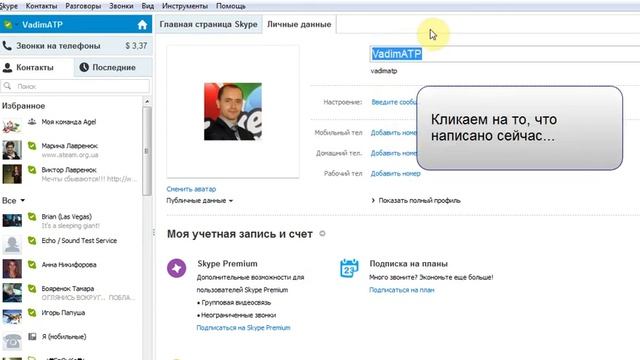
Task: Click Добавить номер for Рабочий тел
Action: click(396, 173)
